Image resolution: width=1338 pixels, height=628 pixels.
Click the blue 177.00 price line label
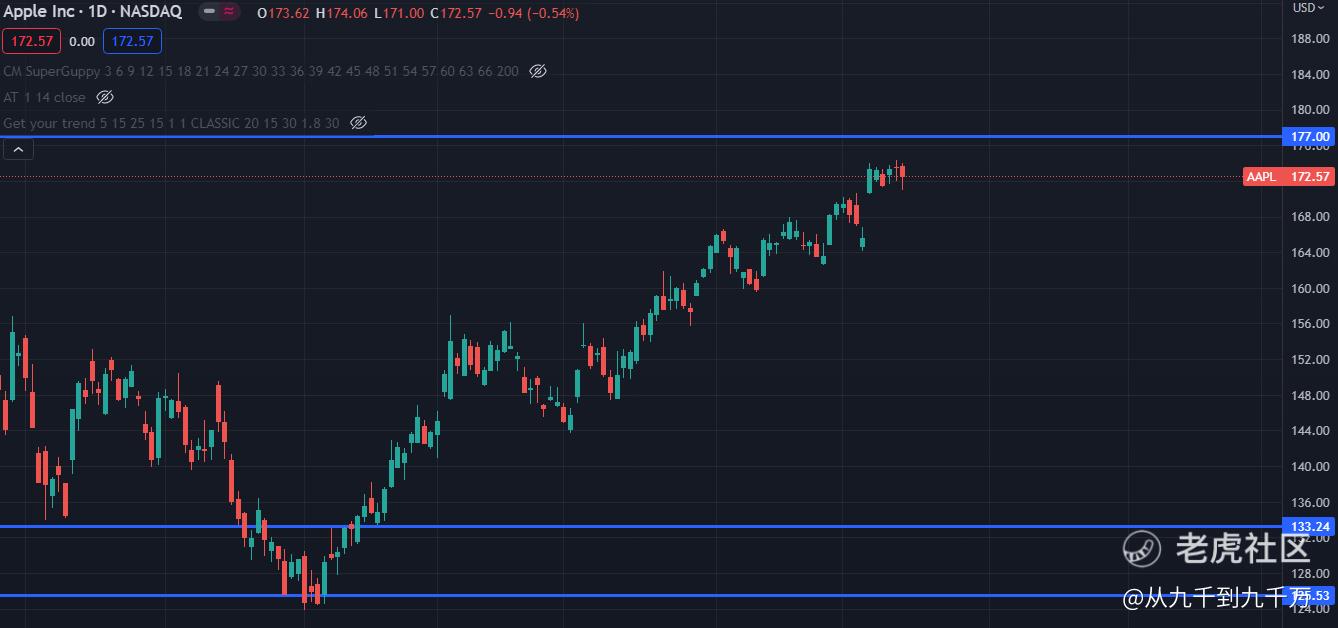(x=1309, y=136)
